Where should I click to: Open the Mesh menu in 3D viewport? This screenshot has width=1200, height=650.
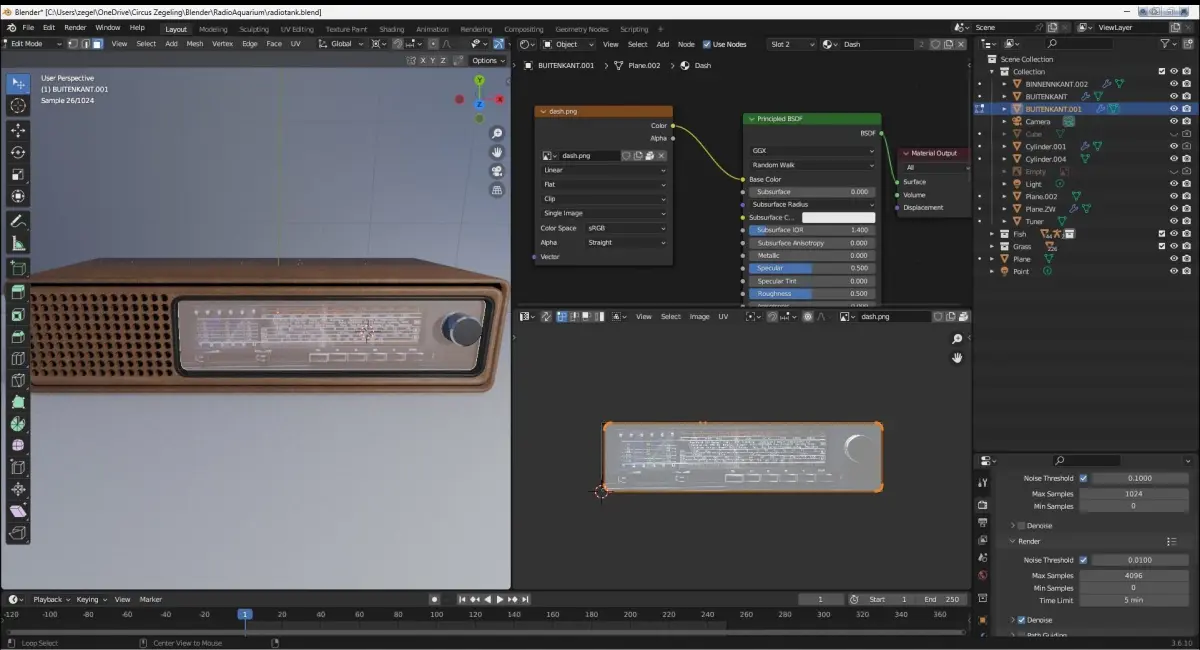click(x=194, y=44)
